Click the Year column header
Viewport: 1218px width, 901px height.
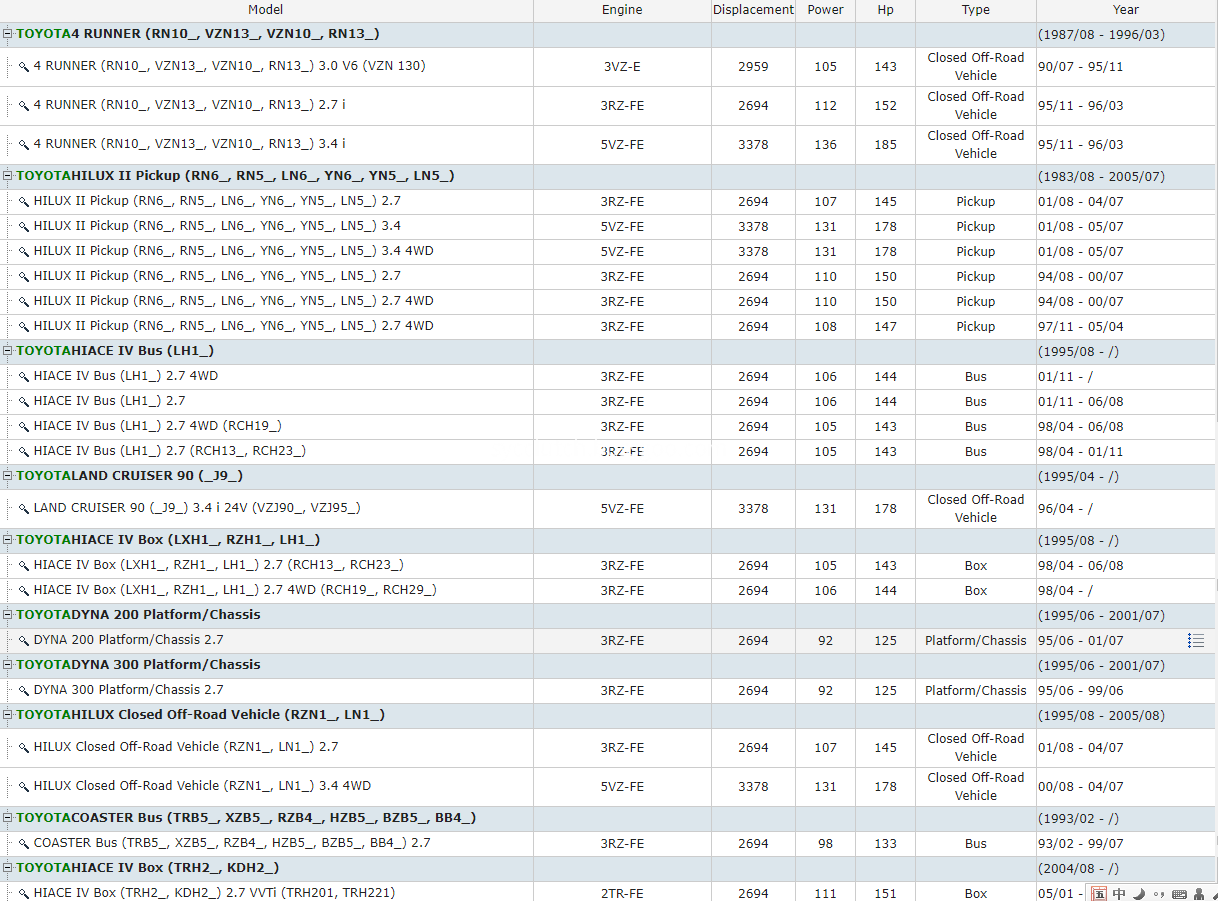tap(1126, 10)
